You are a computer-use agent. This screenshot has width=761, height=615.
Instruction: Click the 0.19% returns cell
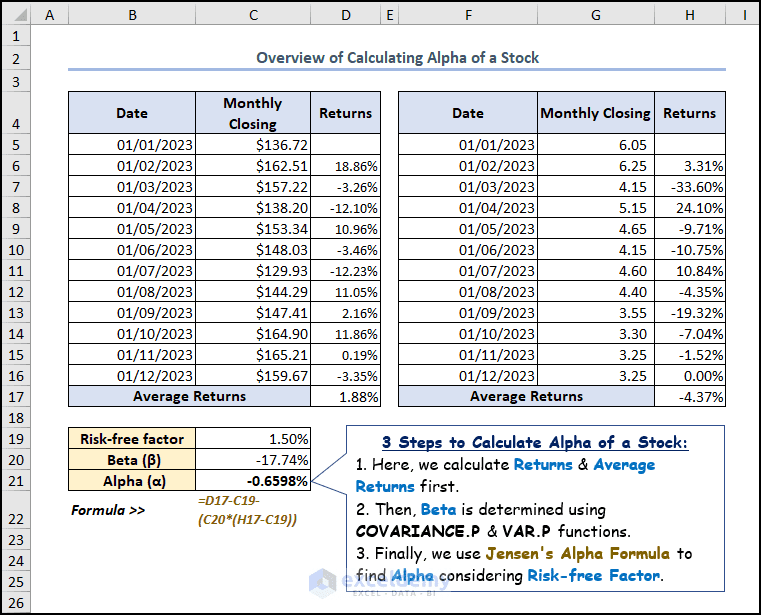(x=346, y=355)
